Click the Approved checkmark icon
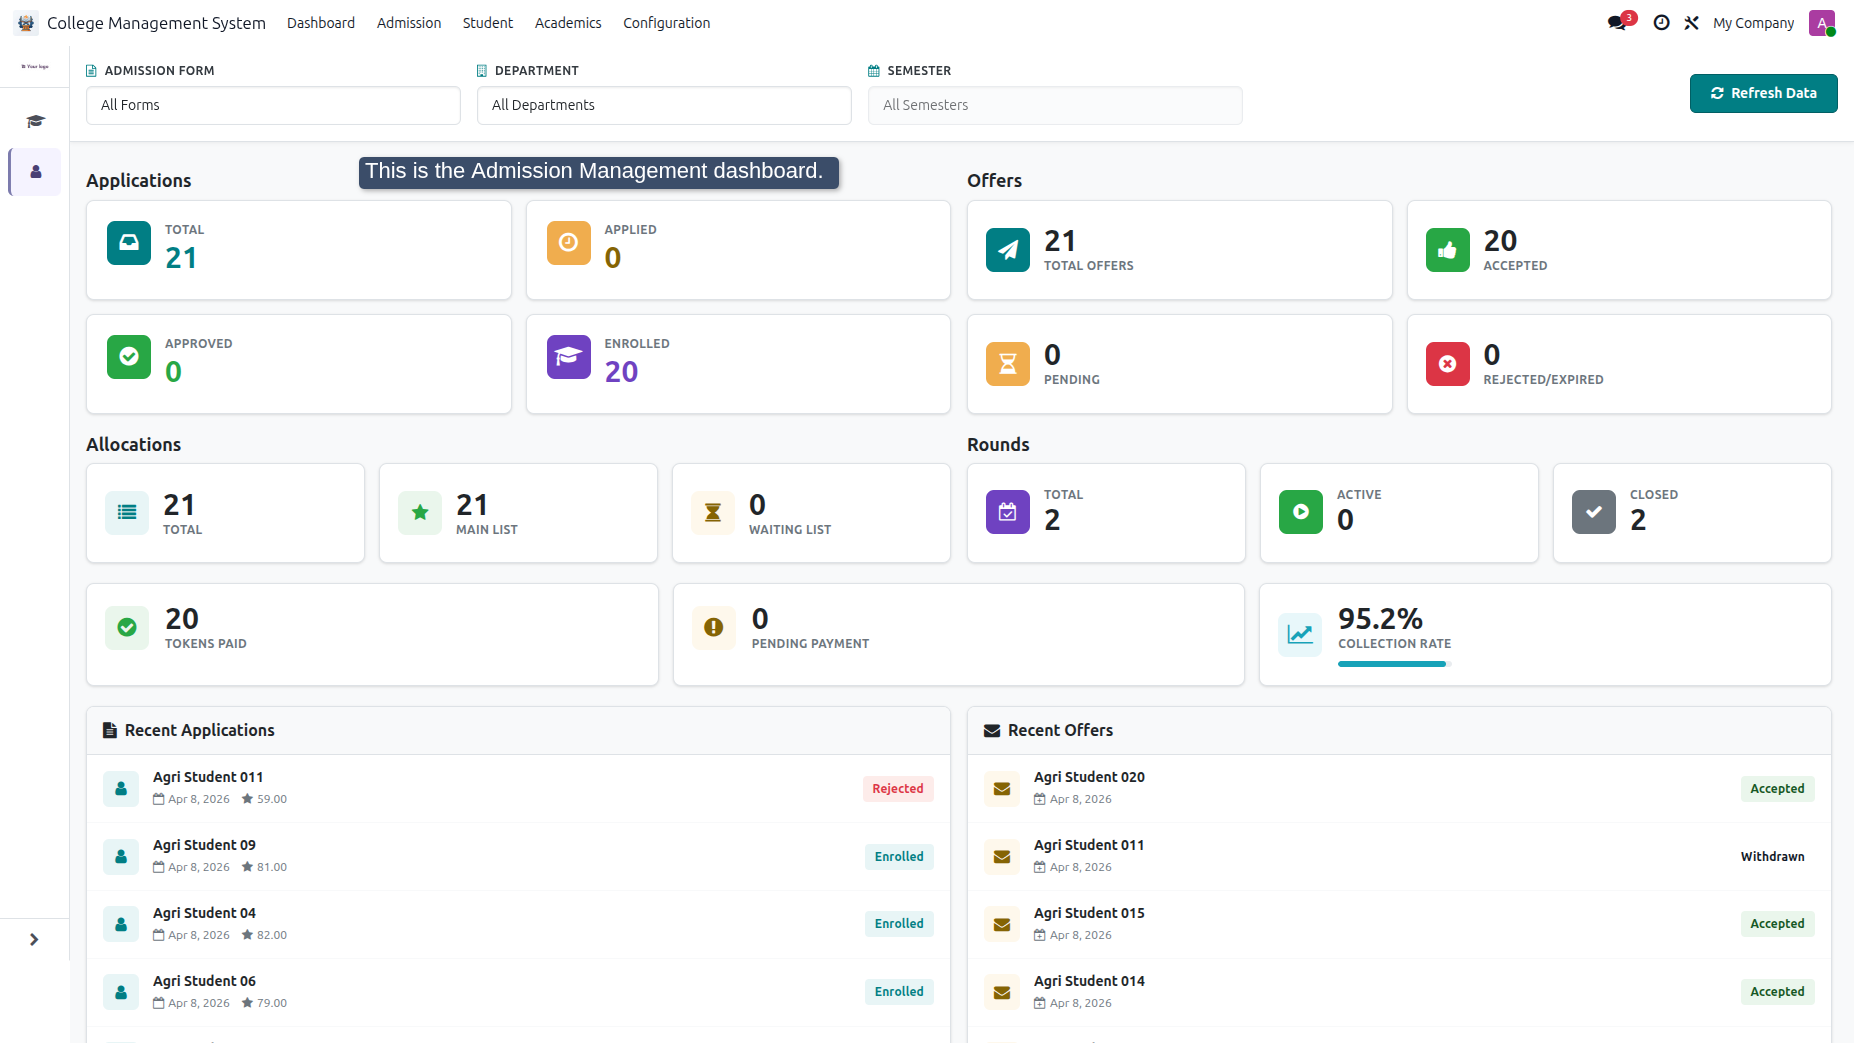Screen dimensions: 1854x1043 (129, 357)
